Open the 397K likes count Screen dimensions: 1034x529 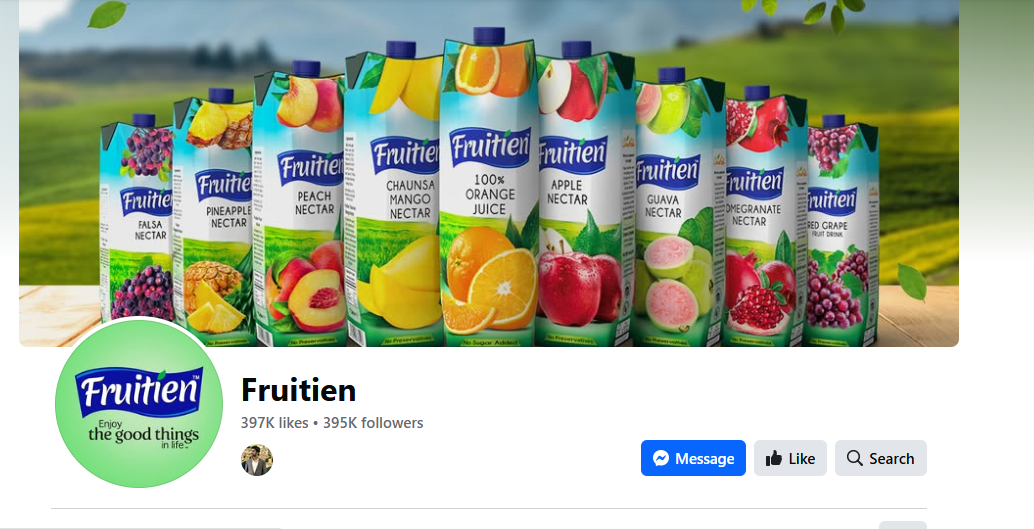point(274,423)
